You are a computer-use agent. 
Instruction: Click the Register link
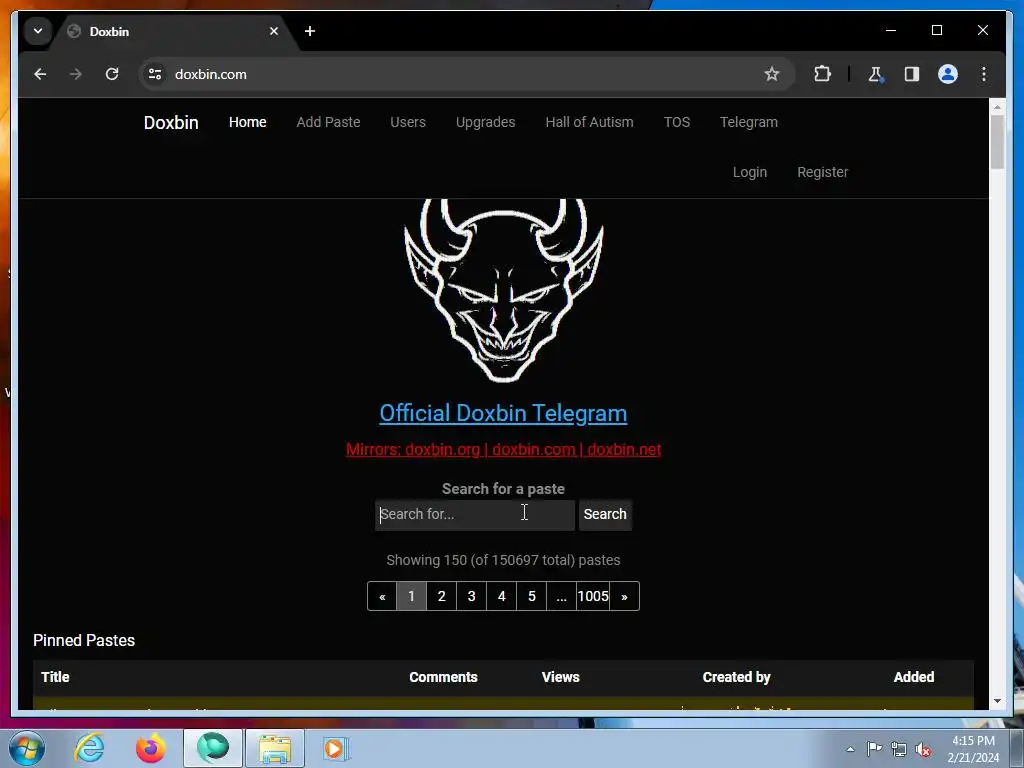coord(823,172)
